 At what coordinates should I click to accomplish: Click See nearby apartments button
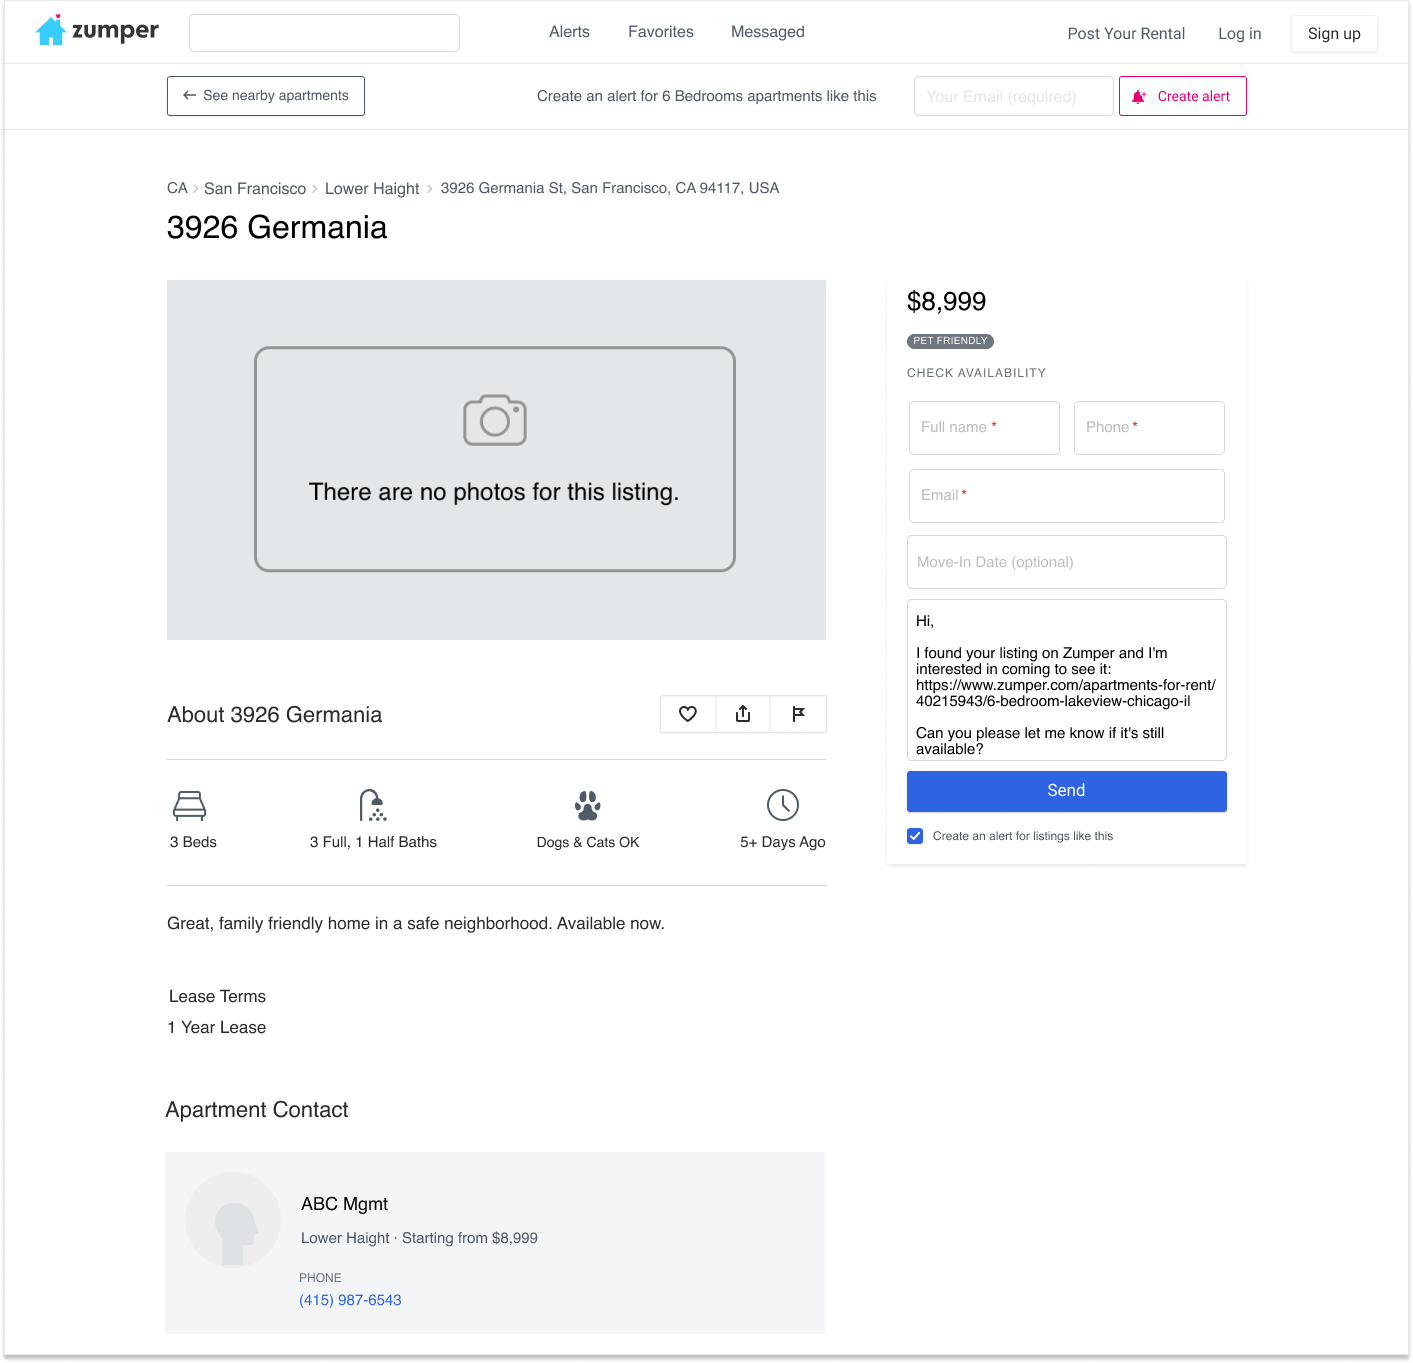pyautogui.click(x=266, y=96)
